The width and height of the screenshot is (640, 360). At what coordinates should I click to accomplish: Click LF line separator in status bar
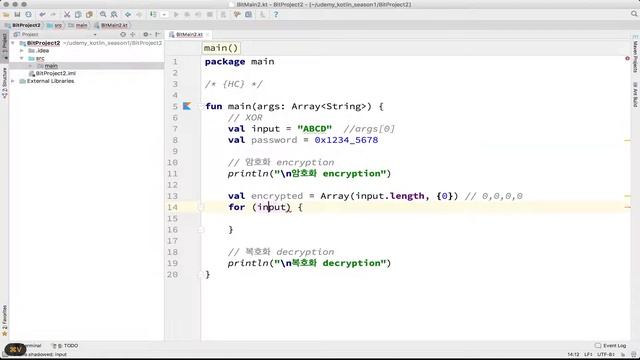point(588,354)
